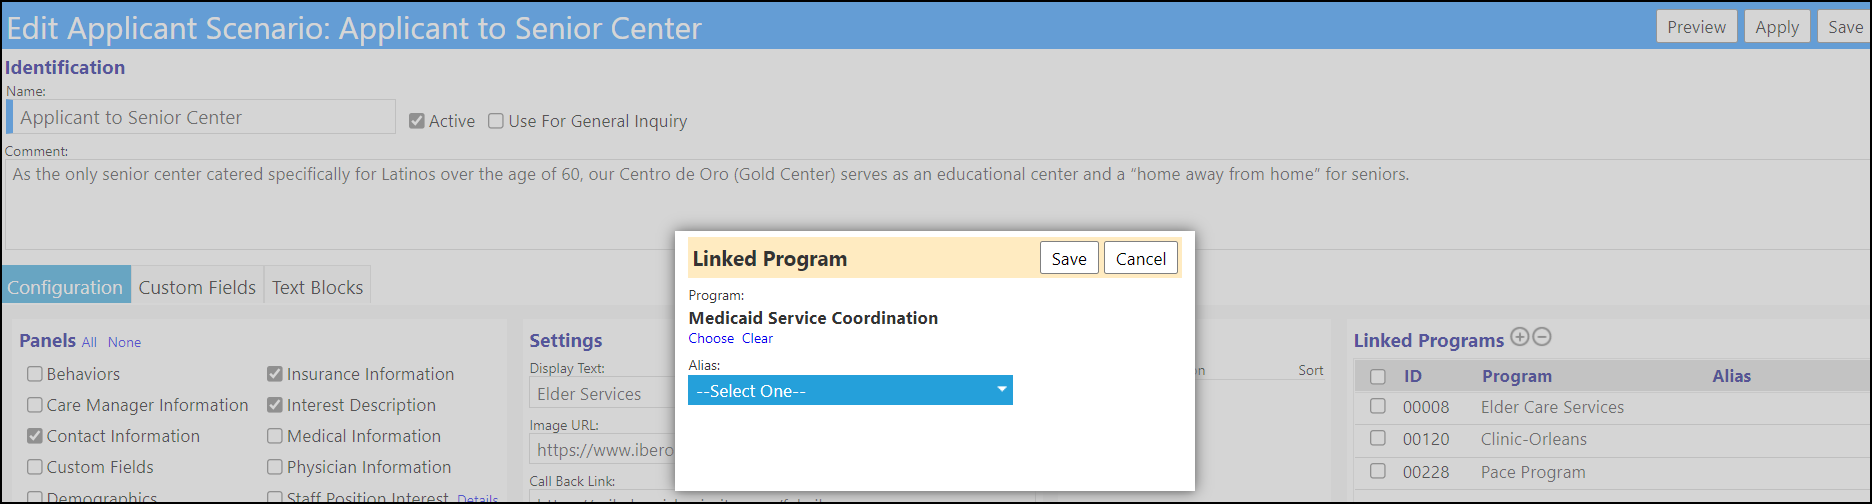1872x504 pixels.
Task: Select the Alias --Select One-- combo box
Action: pyautogui.click(x=850, y=391)
